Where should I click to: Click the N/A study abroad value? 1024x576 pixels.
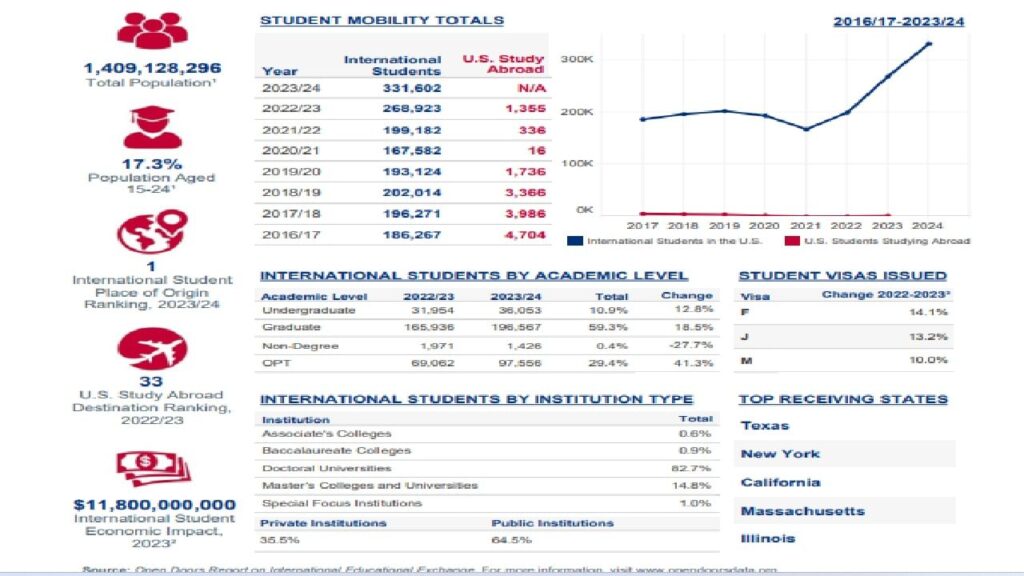(532, 88)
